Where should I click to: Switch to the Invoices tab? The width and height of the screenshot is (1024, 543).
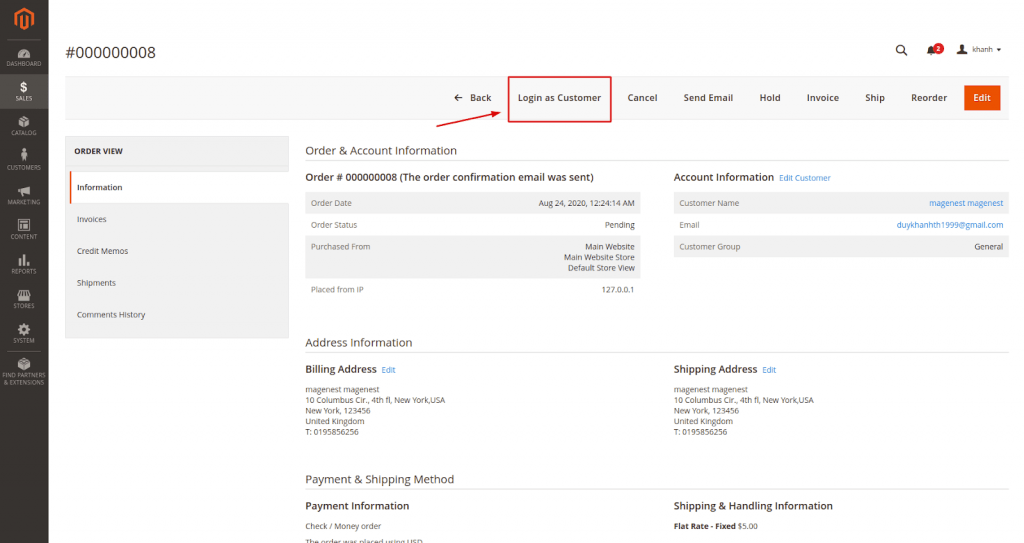(x=92, y=219)
